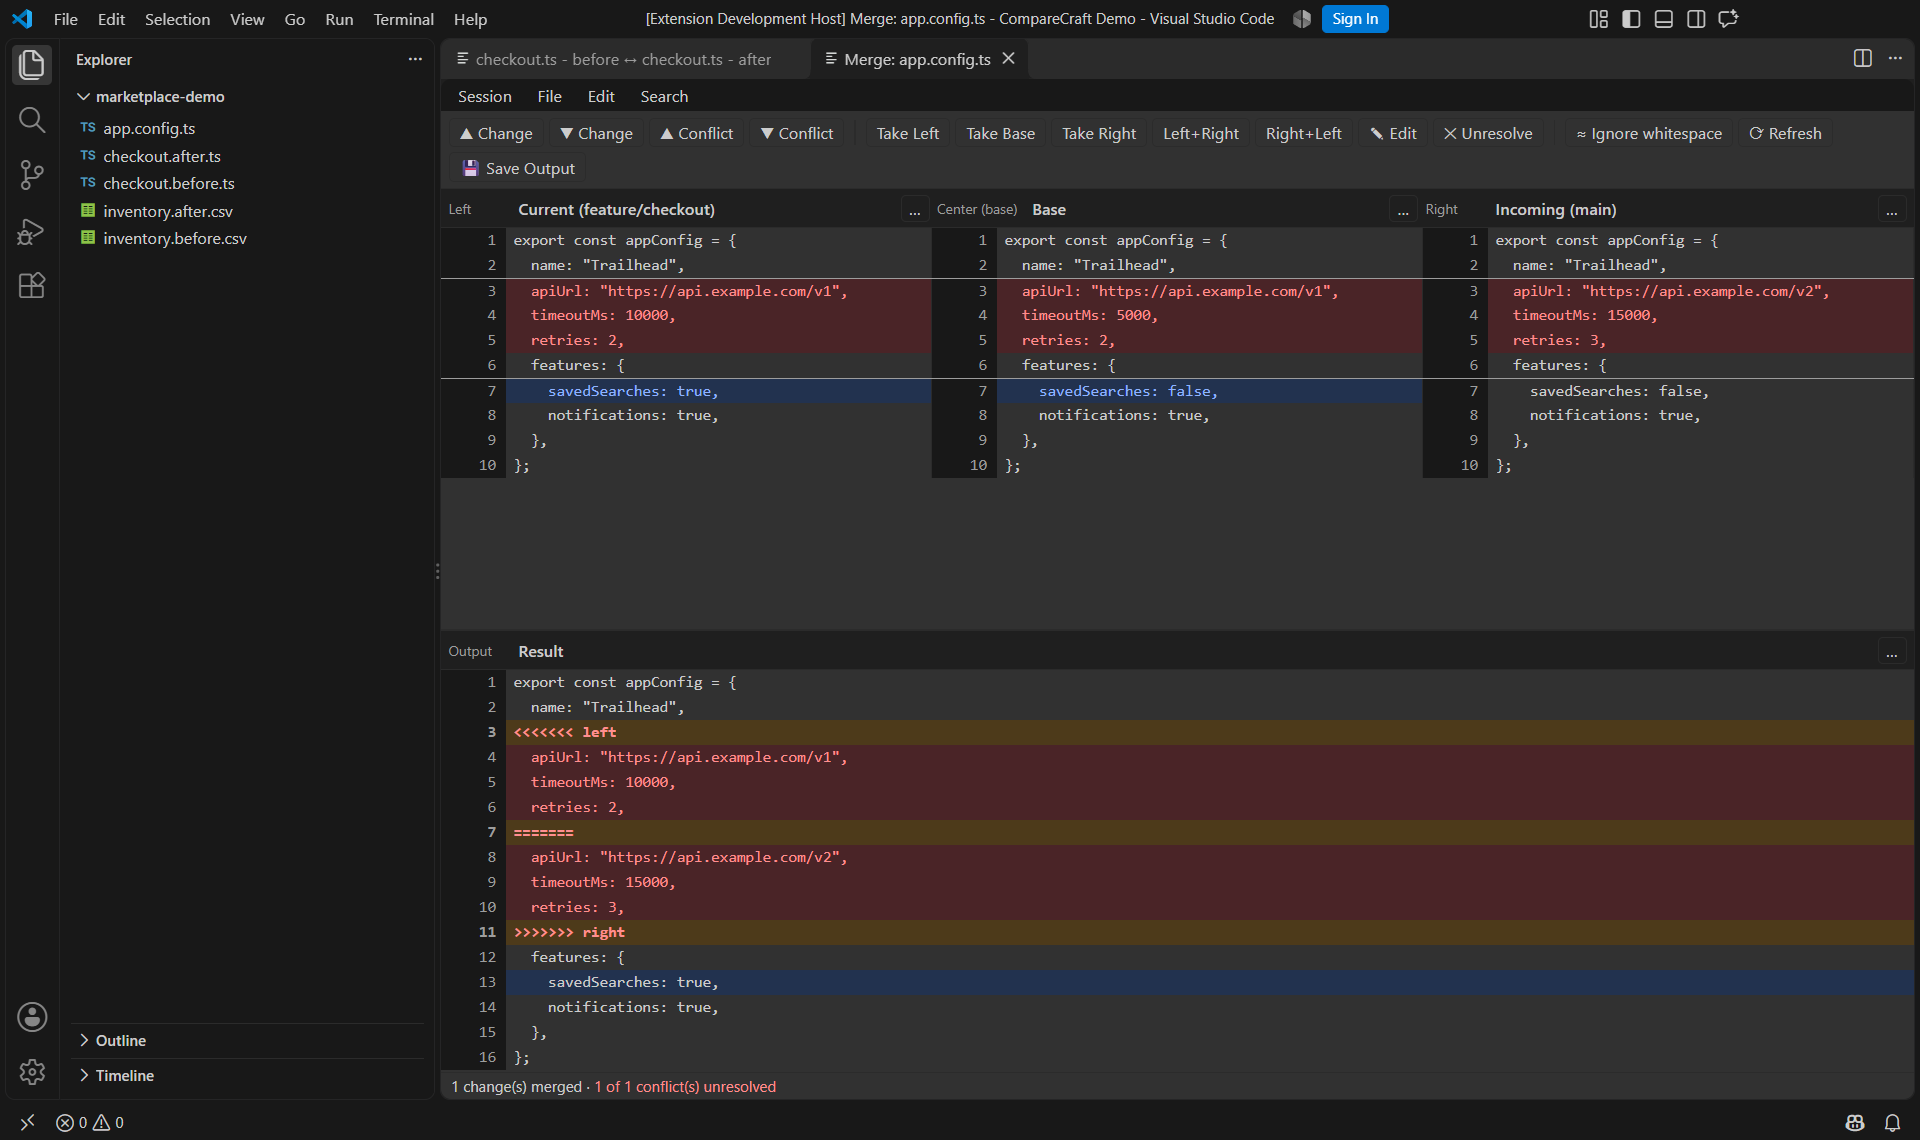The image size is (1920, 1140).
Task: Click the Take Left button
Action: tap(907, 133)
